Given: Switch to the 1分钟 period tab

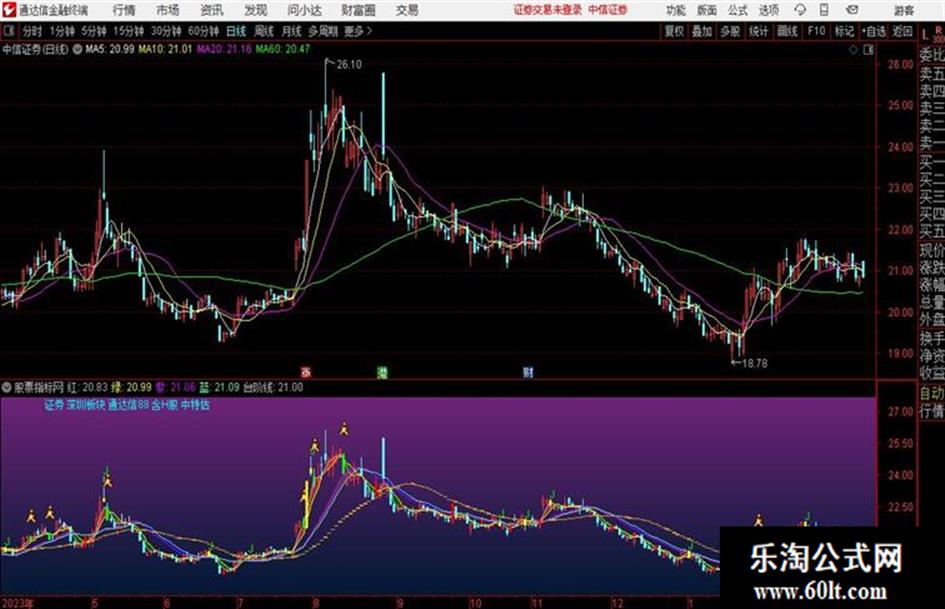Looking at the screenshot, I should 61,31.
